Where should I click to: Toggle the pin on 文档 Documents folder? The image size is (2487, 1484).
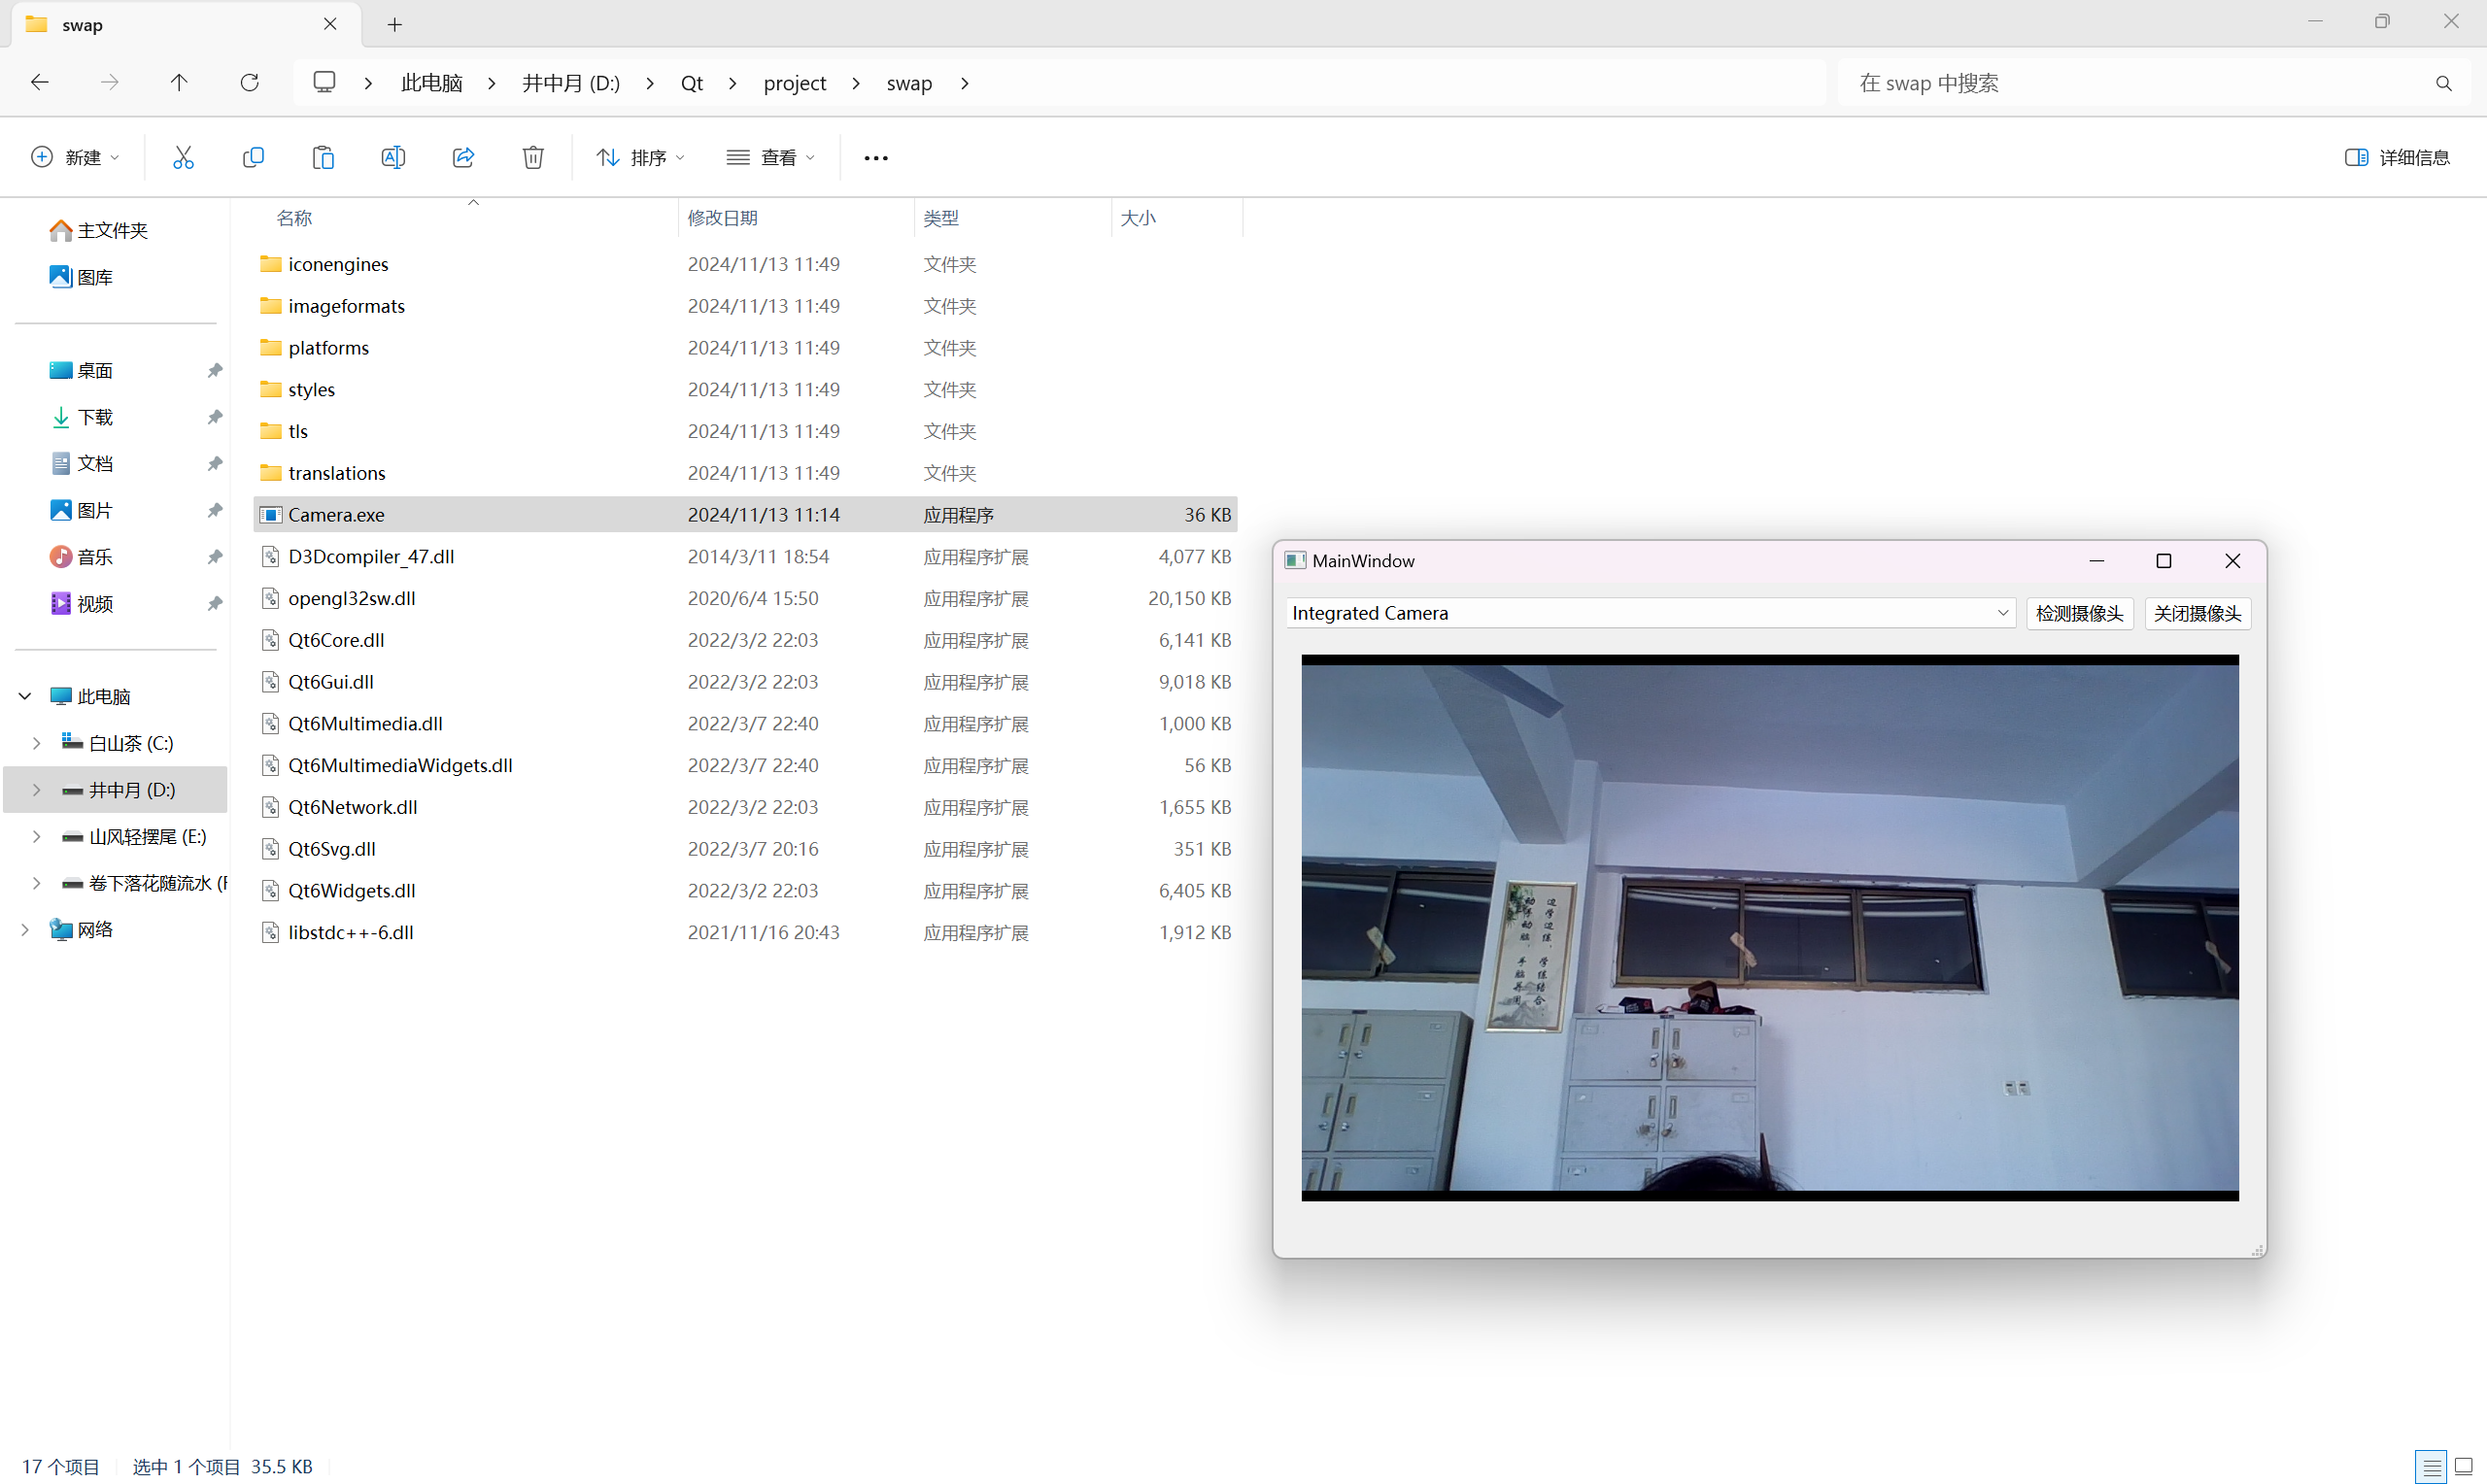pos(210,463)
